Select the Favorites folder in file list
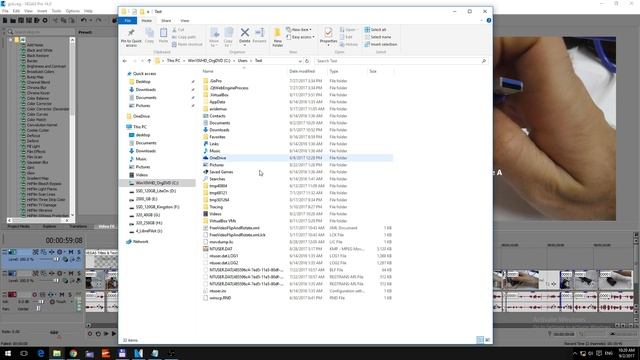Screen dimensions: 640x360 click(x=297, y=137)
